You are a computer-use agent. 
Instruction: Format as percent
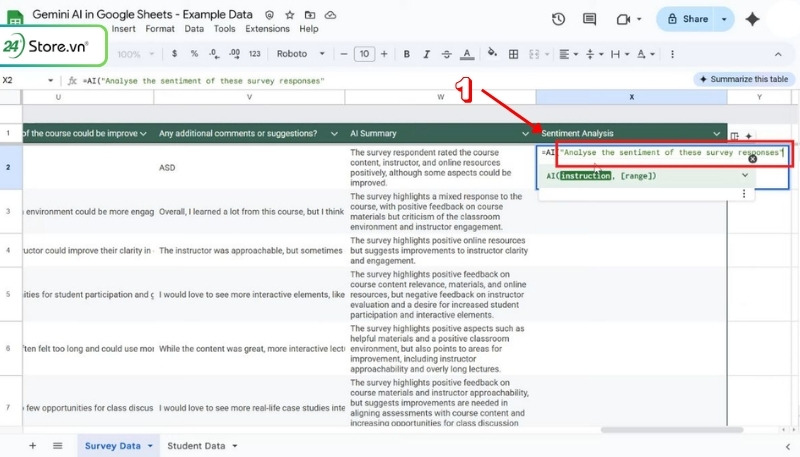pyautogui.click(x=195, y=54)
